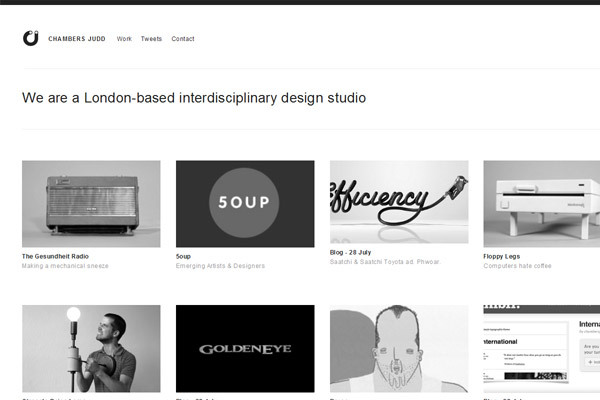Viewport: 600px width, 400px height.
Task: Click 'Emerging Artists & Designers' caption
Action: coord(220,266)
